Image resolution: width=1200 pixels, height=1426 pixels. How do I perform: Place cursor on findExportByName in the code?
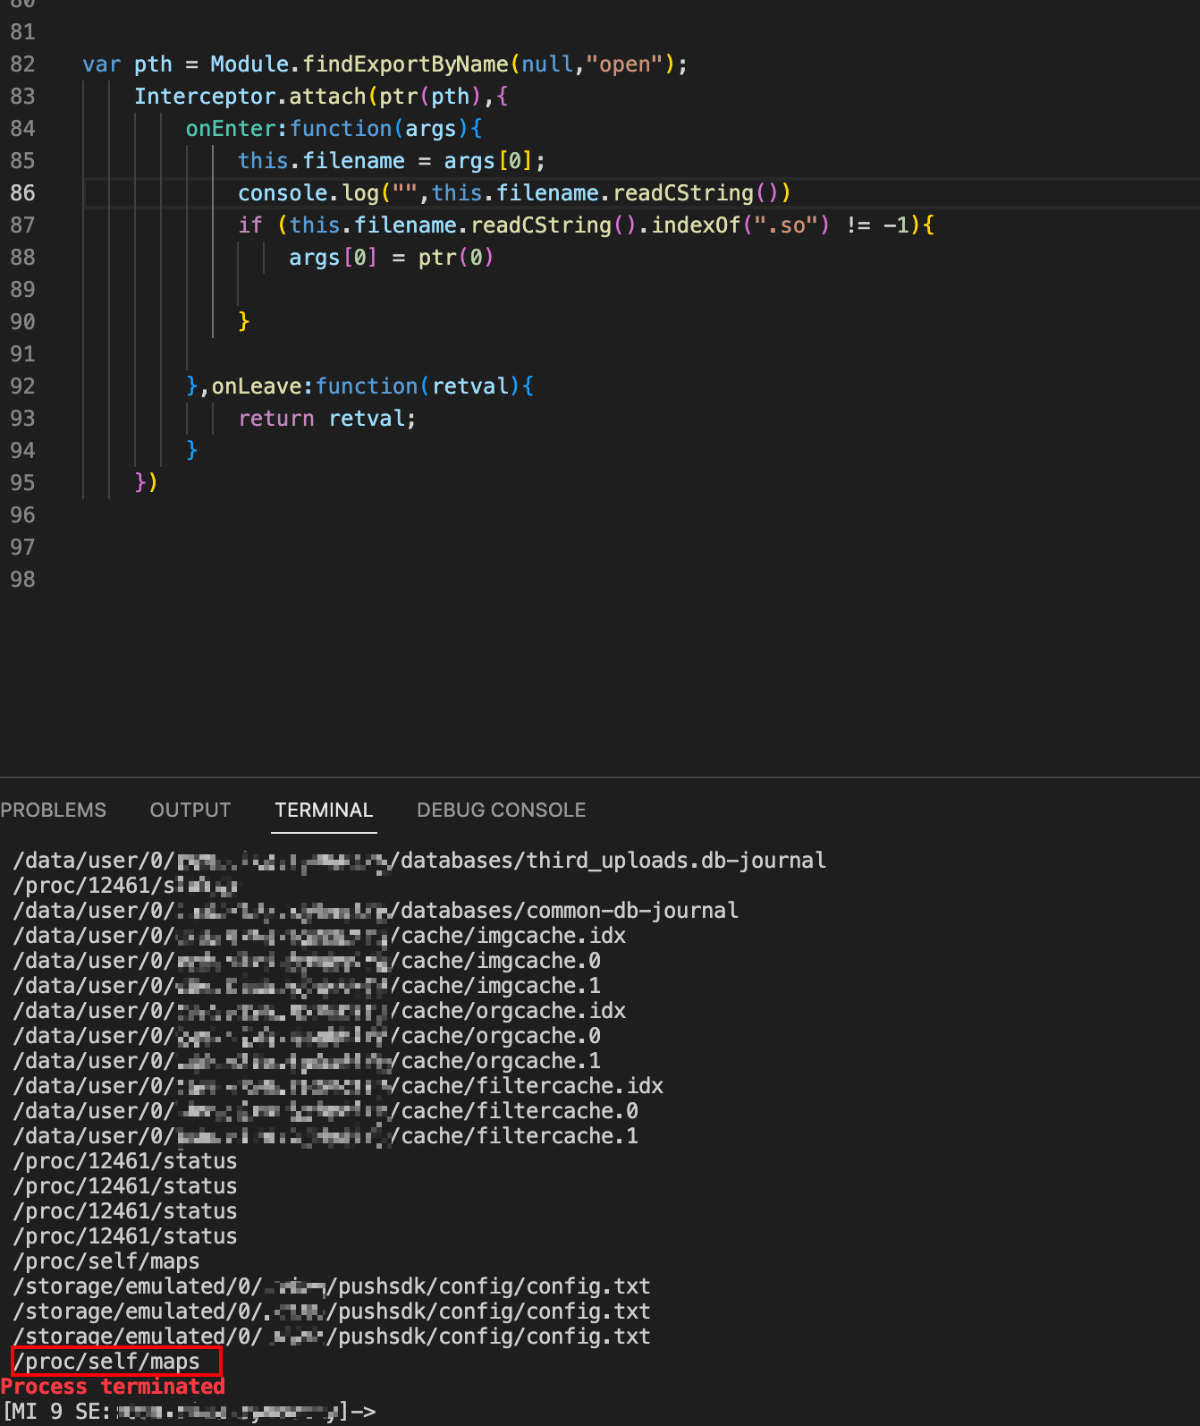405,64
